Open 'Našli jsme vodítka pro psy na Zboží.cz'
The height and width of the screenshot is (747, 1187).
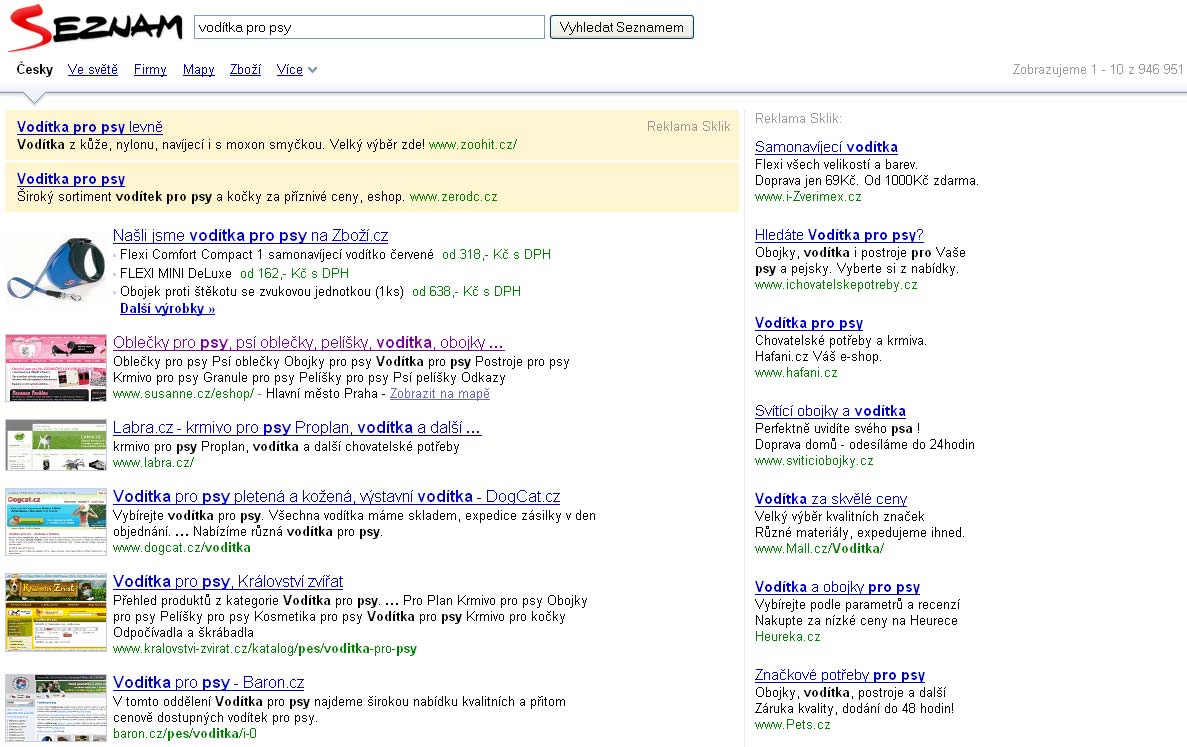pyautogui.click(x=251, y=235)
